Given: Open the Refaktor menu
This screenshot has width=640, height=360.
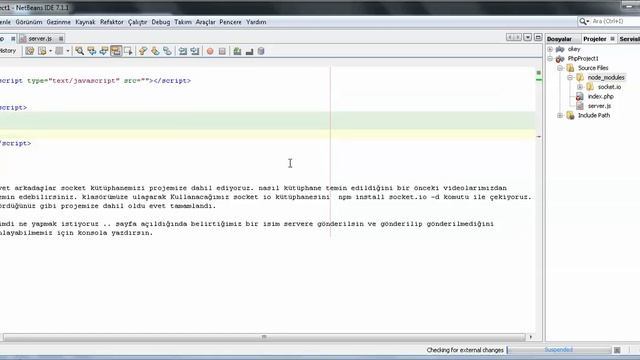Looking at the screenshot, I should [x=111, y=22].
